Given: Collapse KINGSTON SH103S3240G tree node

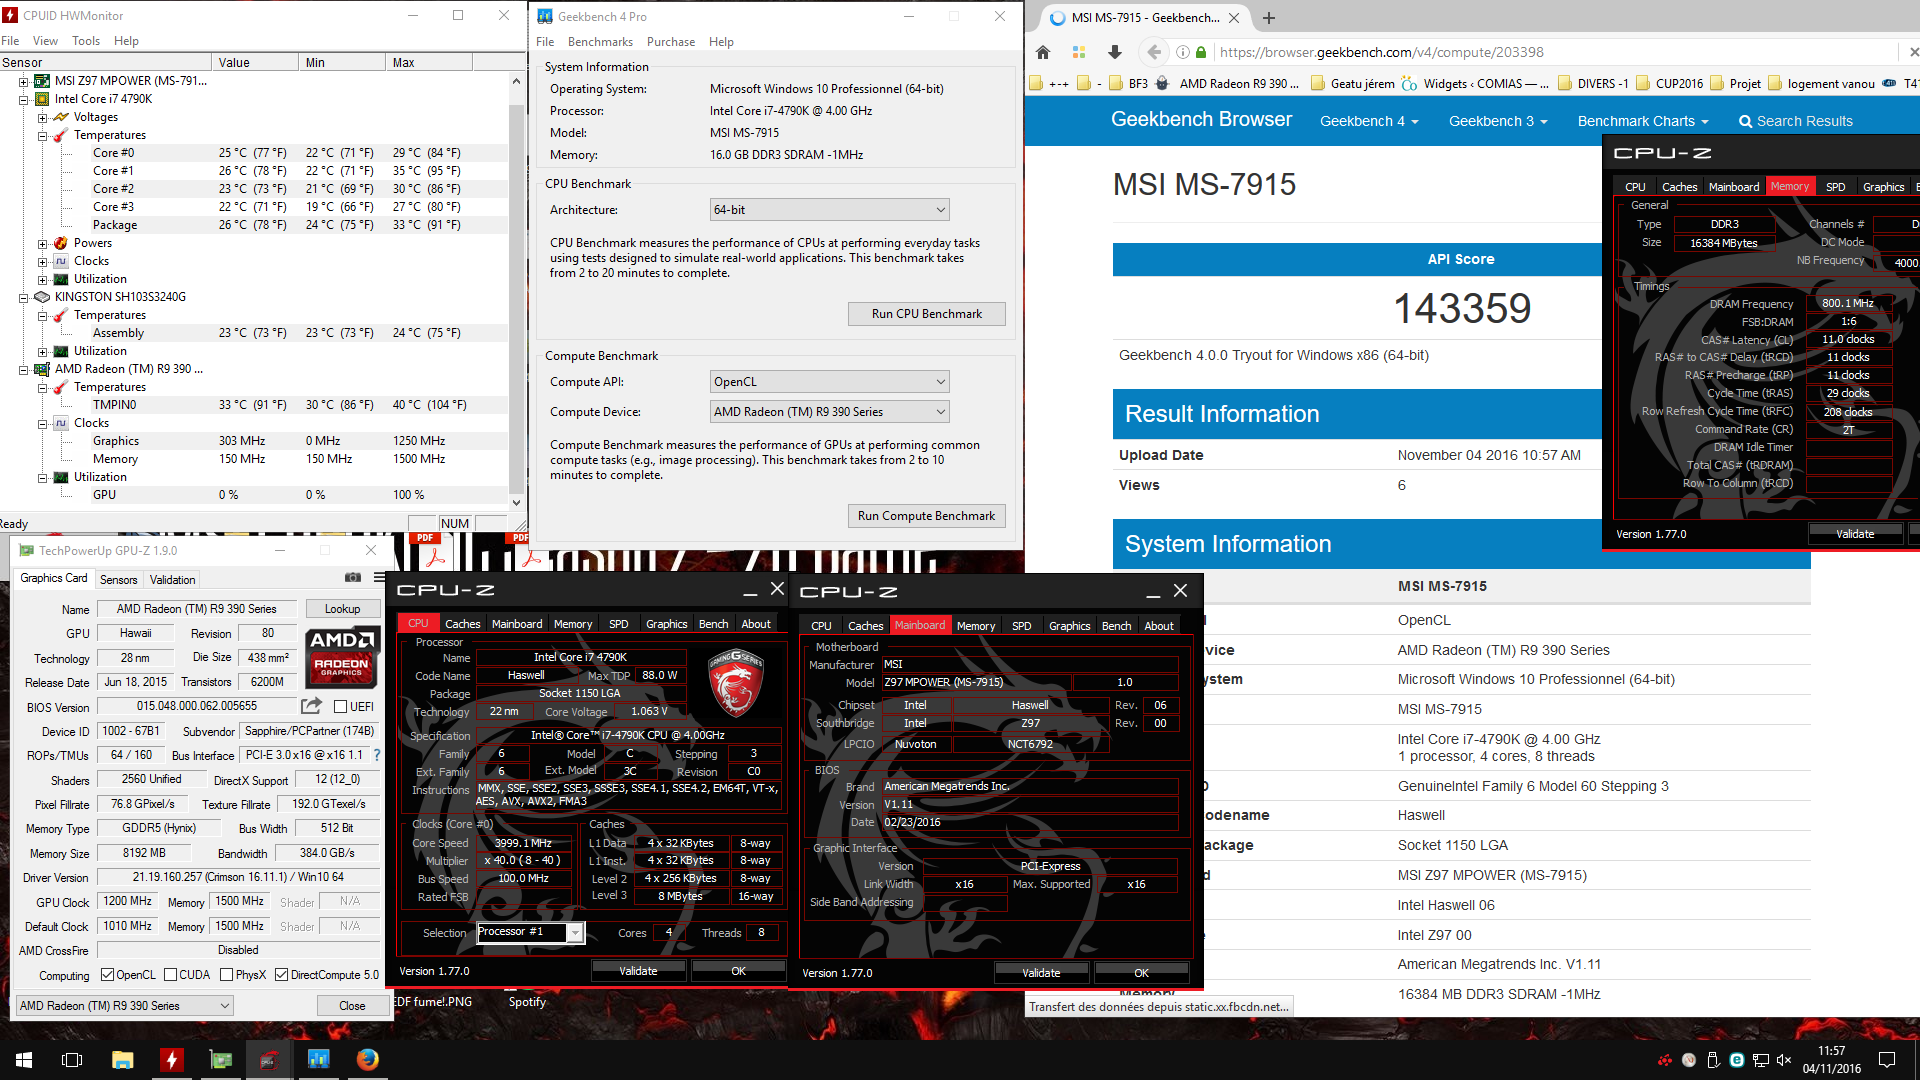Looking at the screenshot, I should (x=23, y=297).
